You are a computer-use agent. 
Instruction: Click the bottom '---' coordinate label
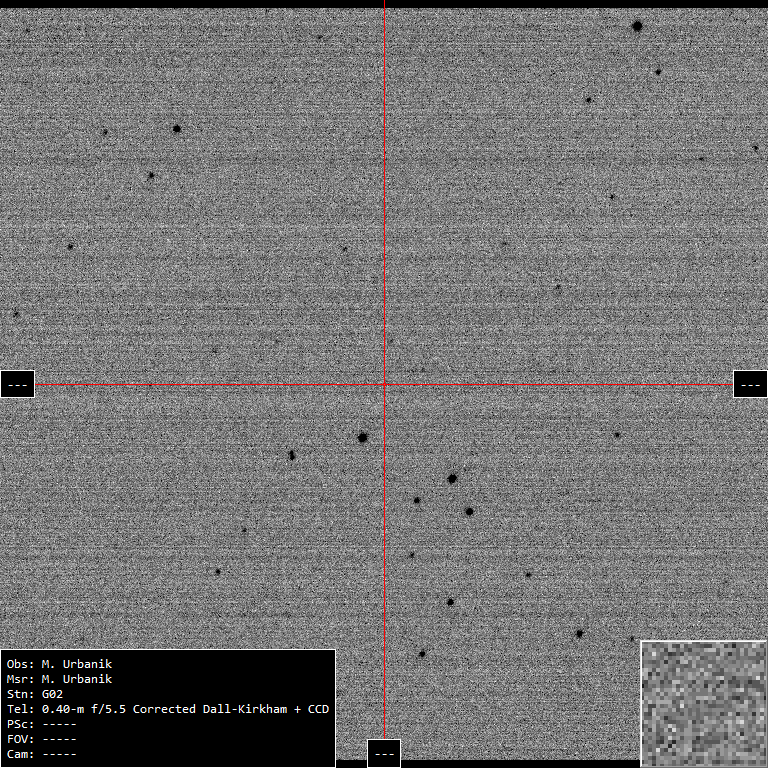click(x=384, y=753)
